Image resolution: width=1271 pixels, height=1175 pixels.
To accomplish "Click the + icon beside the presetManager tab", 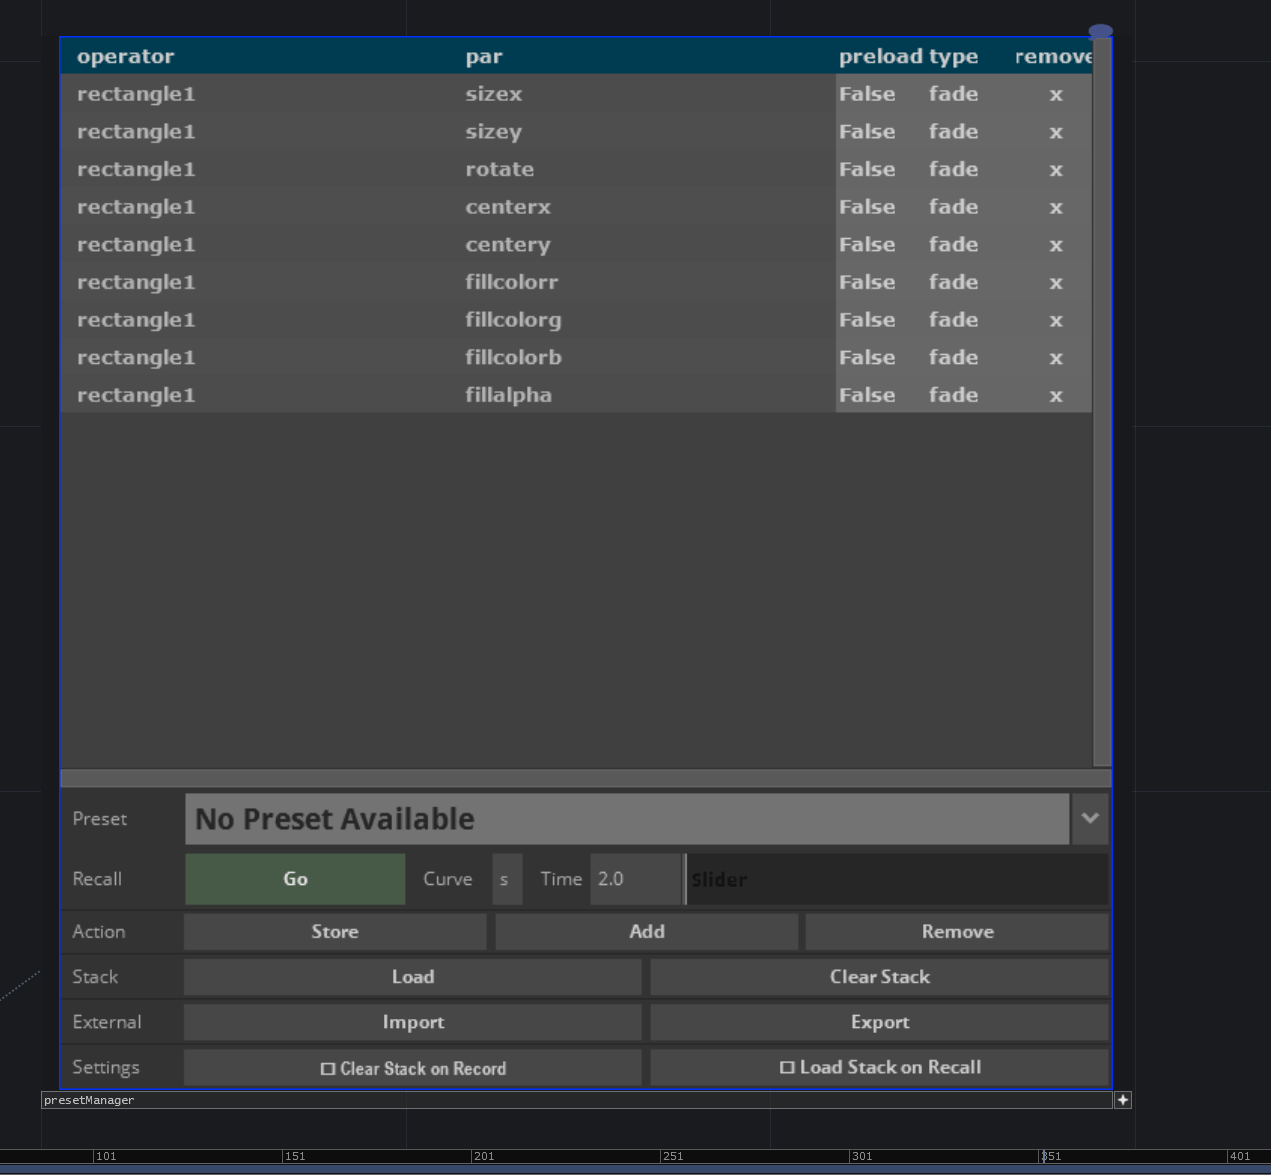I will [1122, 1099].
